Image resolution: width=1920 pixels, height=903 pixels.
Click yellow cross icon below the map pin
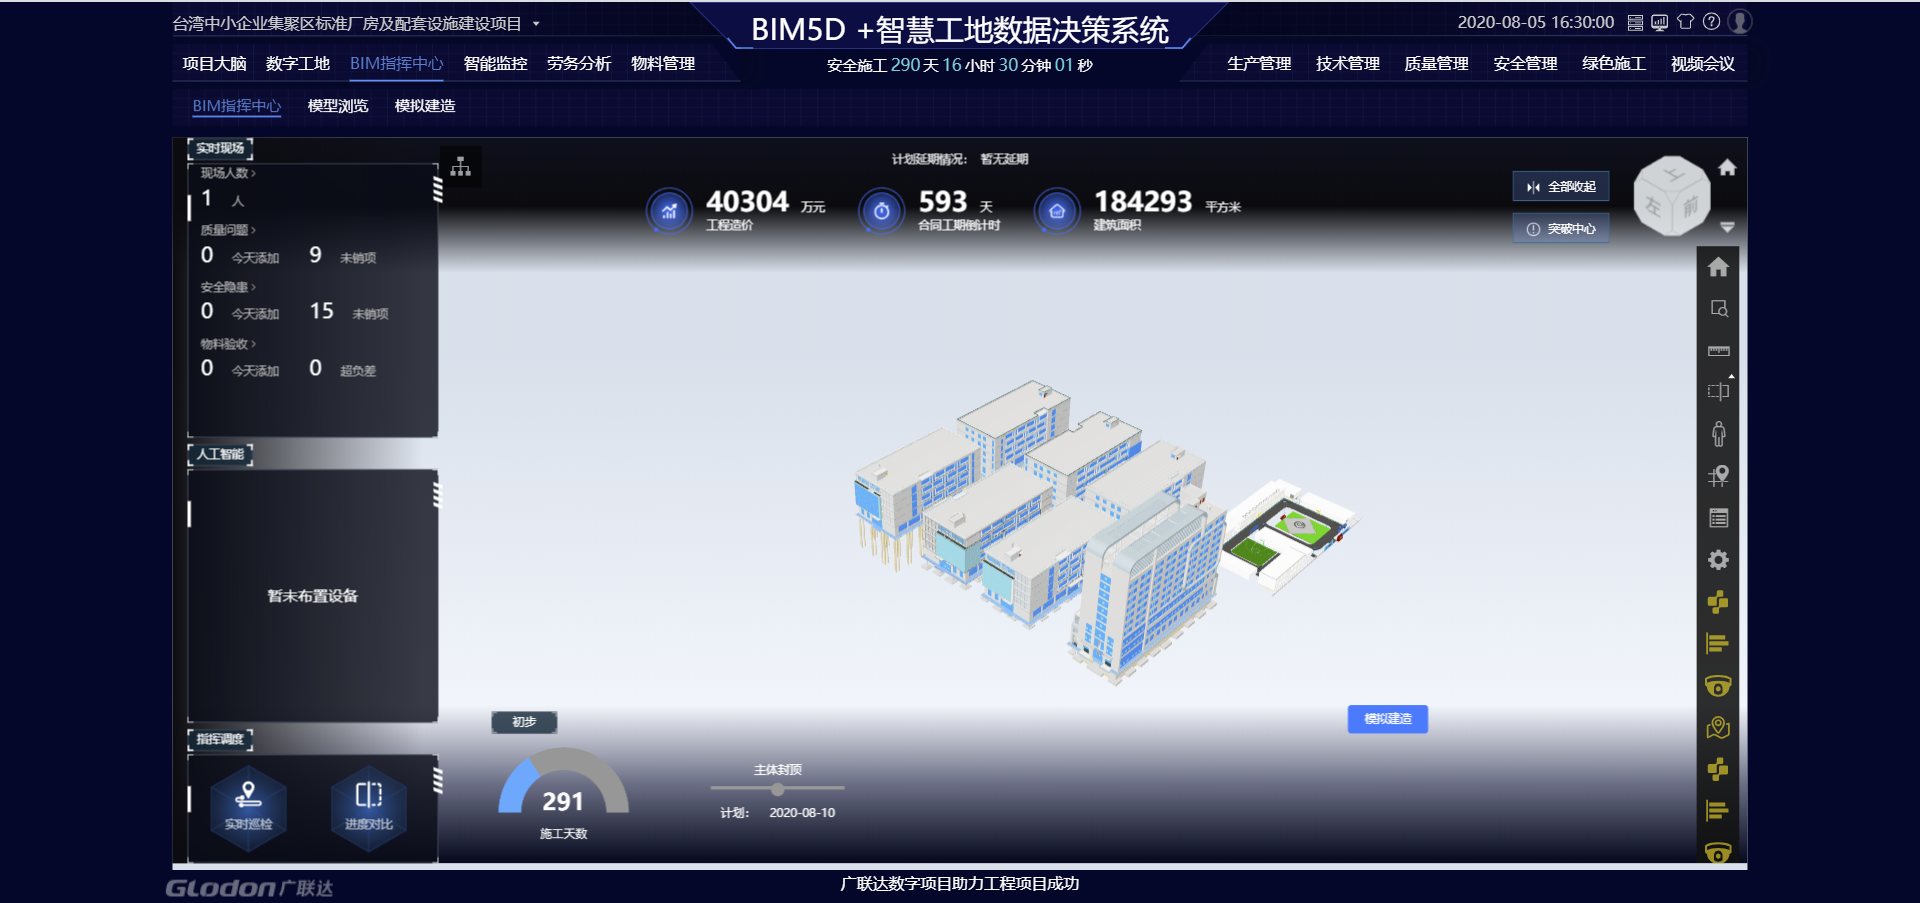(1718, 769)
